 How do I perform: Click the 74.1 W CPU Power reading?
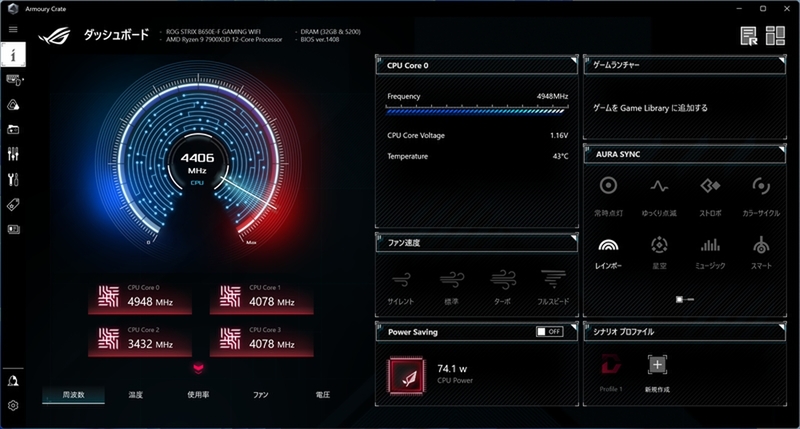coord(452,368)
